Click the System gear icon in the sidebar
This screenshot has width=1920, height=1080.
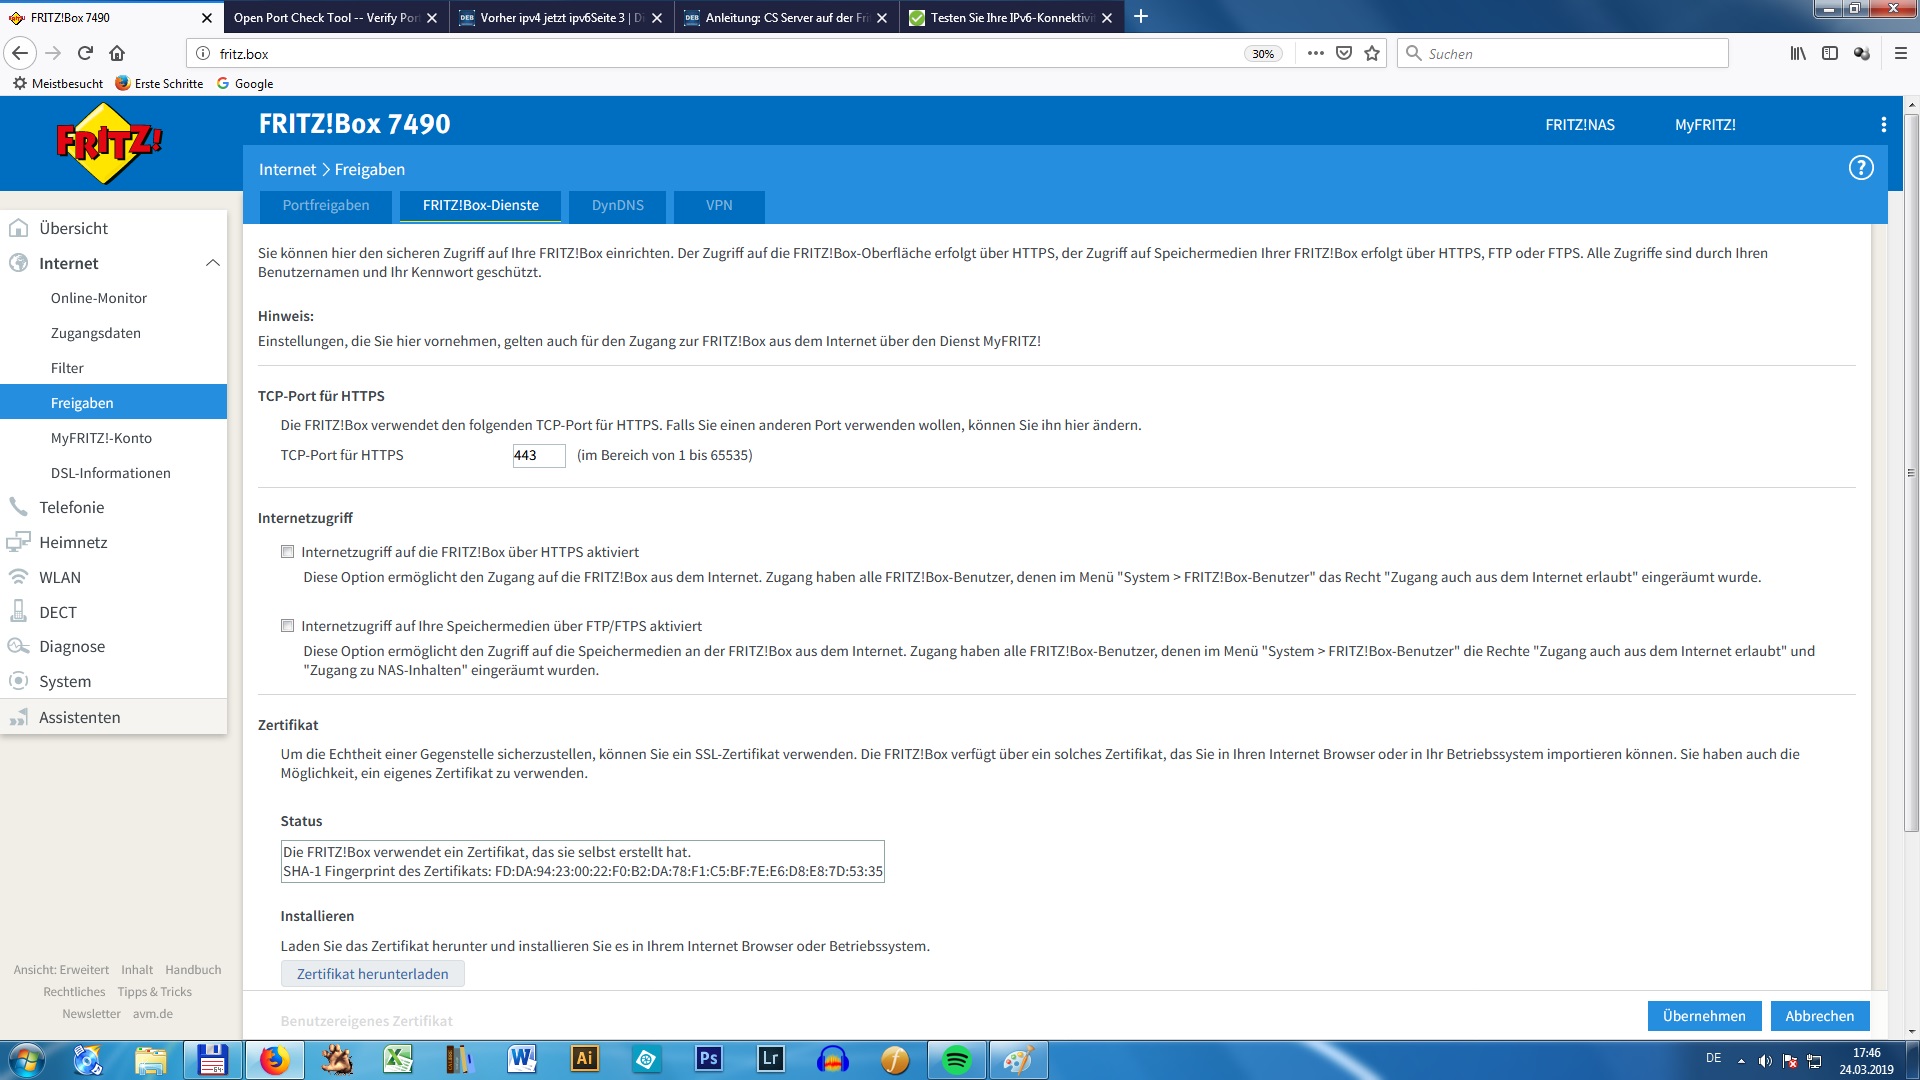click(x=18, y=681)
